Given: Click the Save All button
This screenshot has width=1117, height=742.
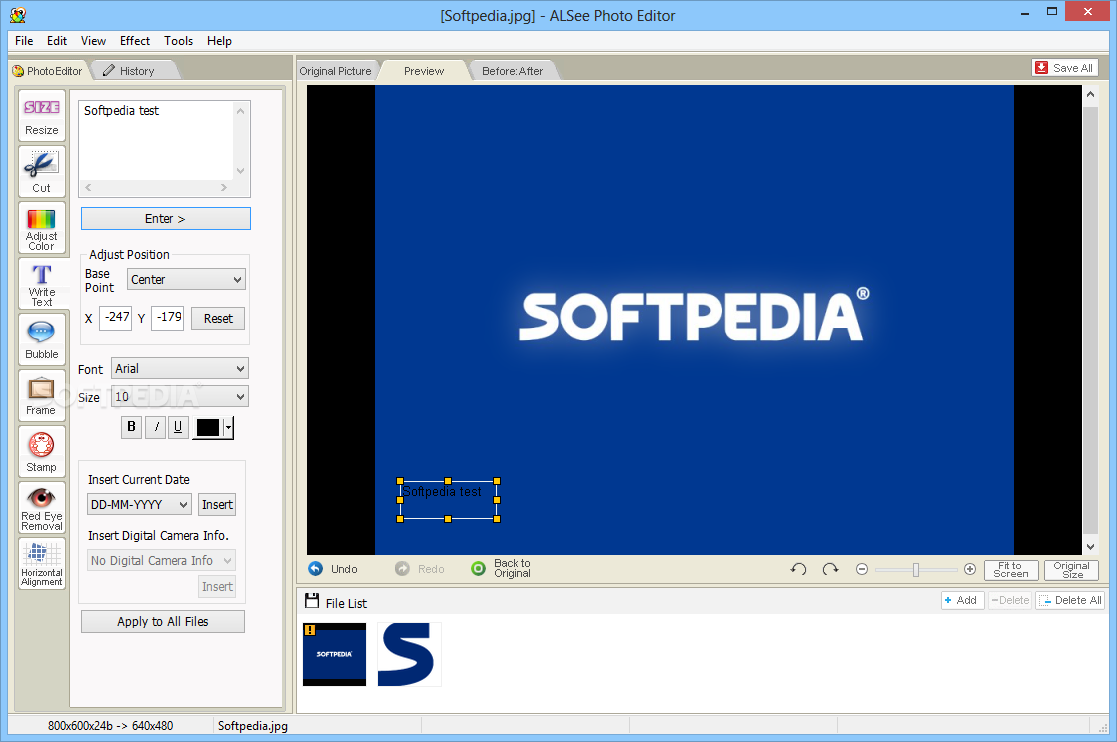Looking at the screenshot, I should (x=1065, y=68).
